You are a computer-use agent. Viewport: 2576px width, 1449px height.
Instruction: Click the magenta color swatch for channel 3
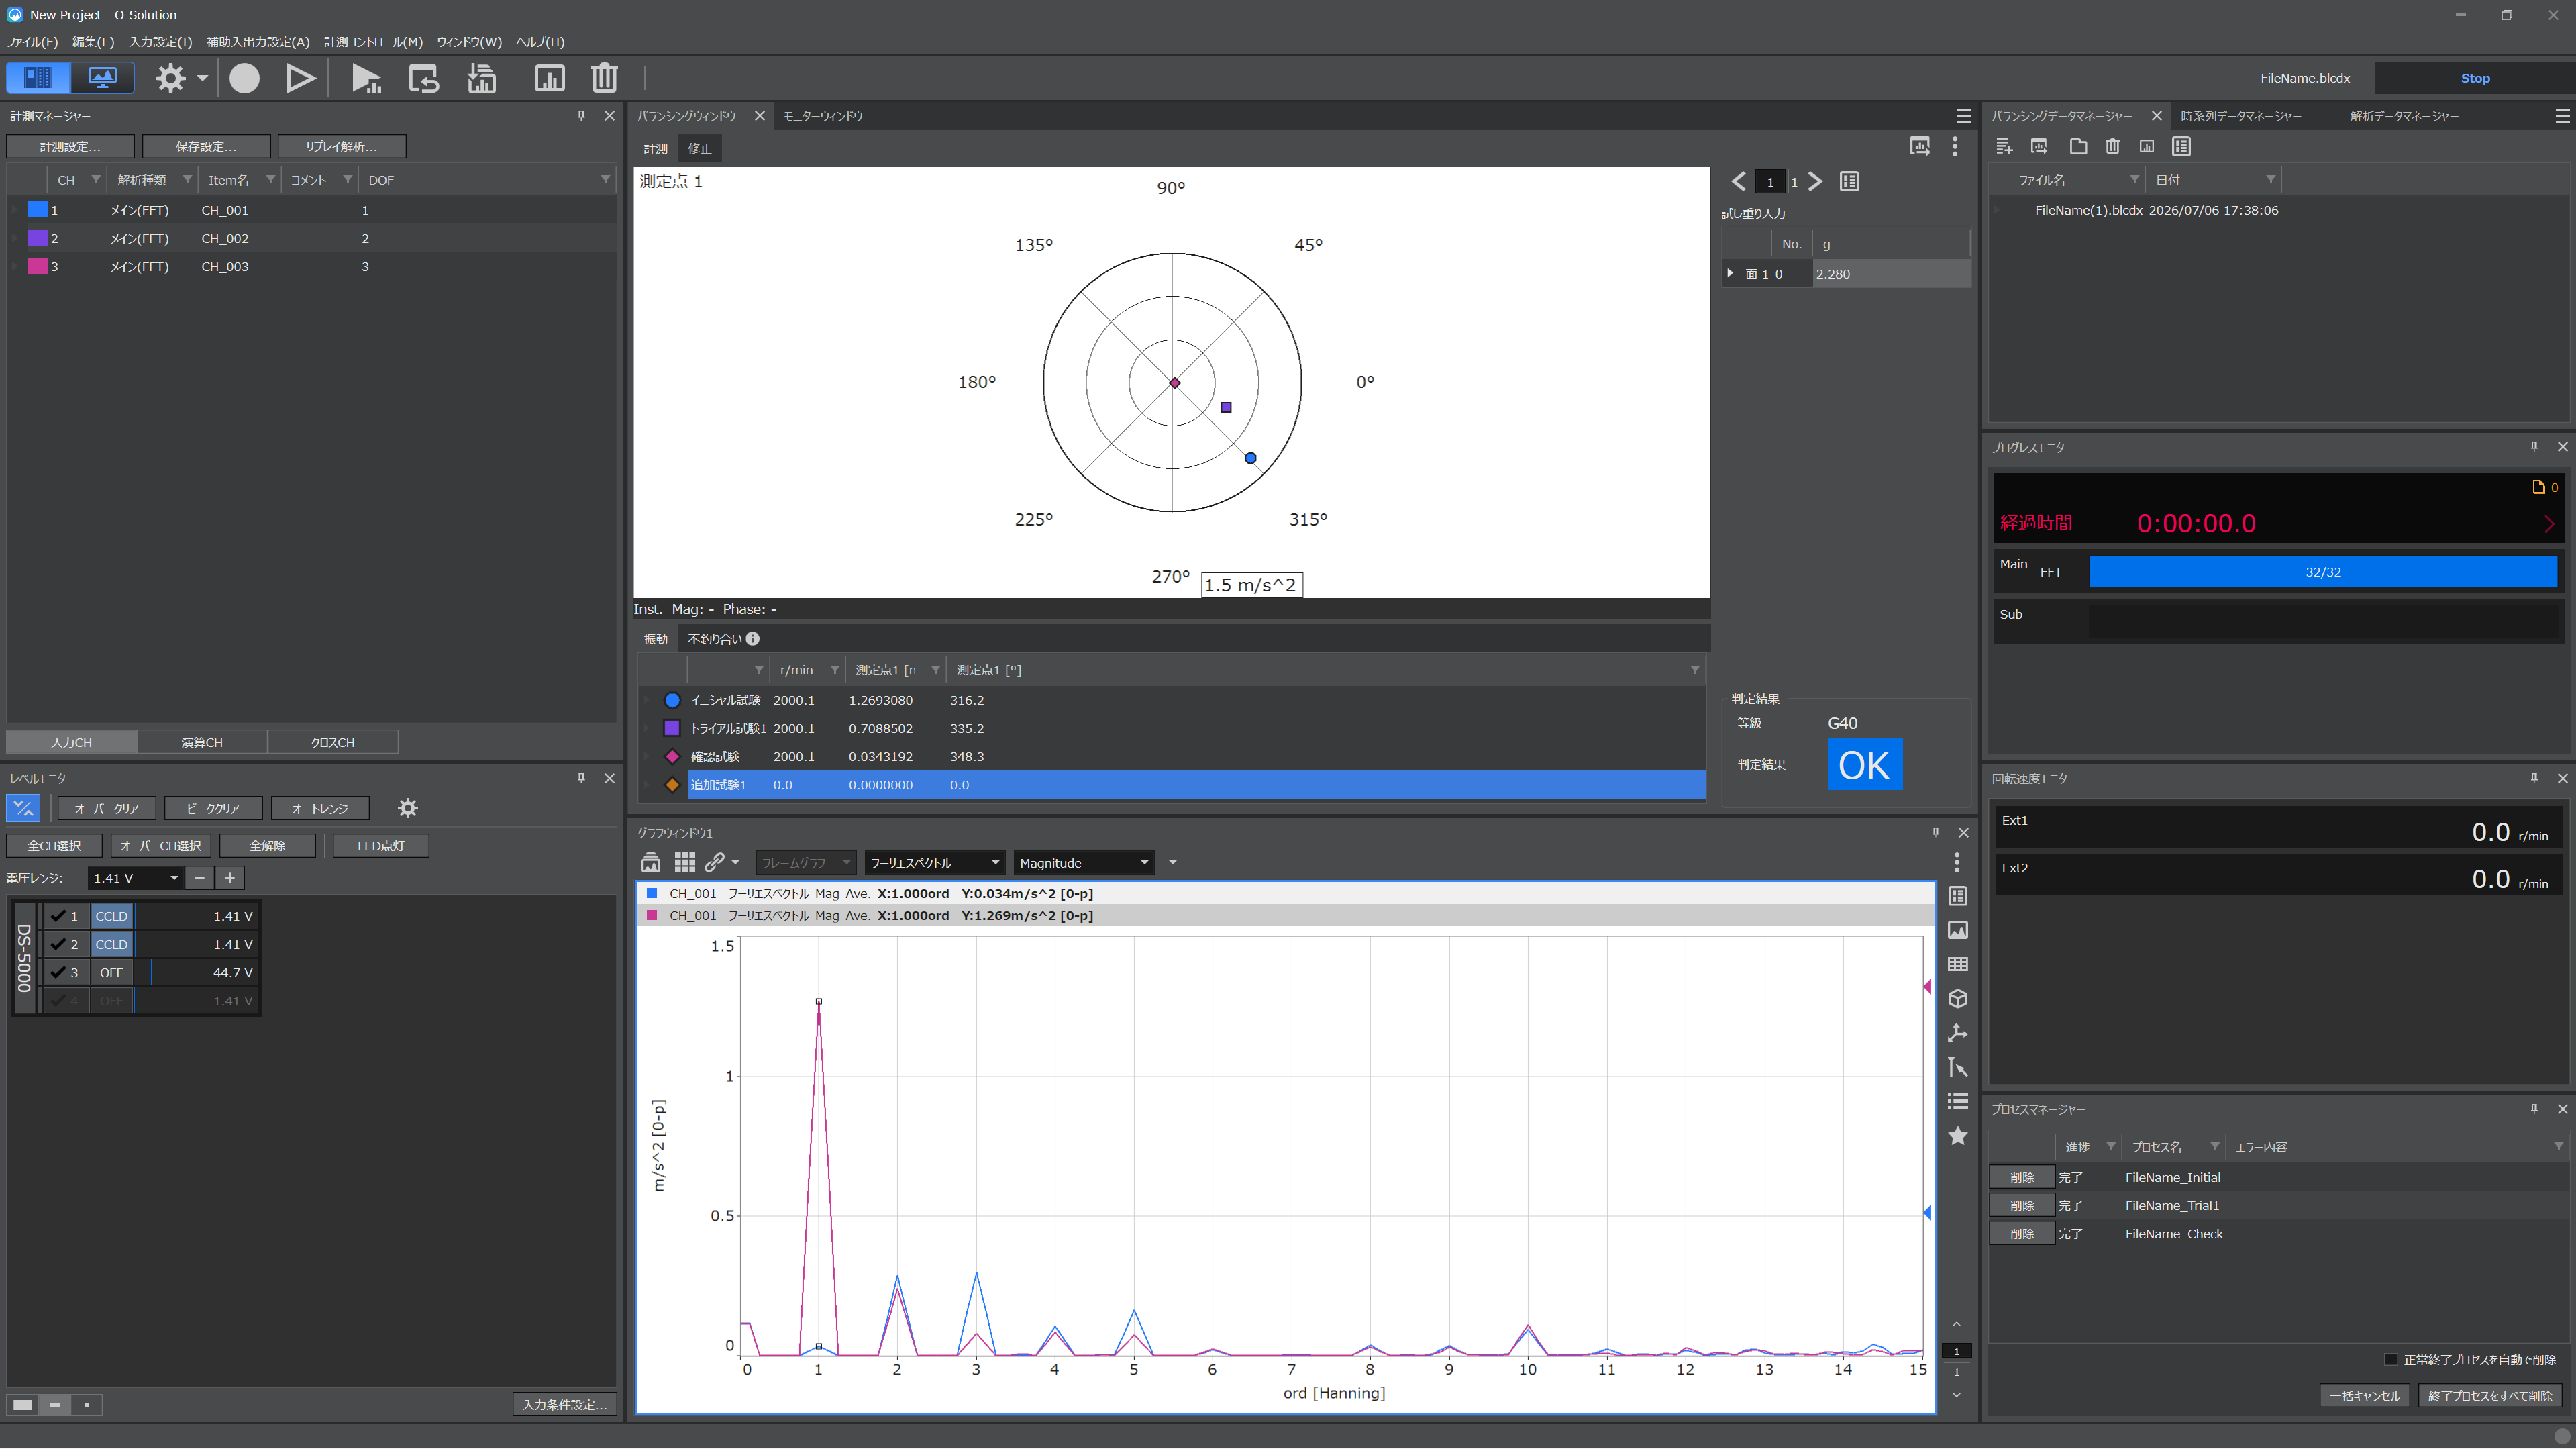point(37,266)
